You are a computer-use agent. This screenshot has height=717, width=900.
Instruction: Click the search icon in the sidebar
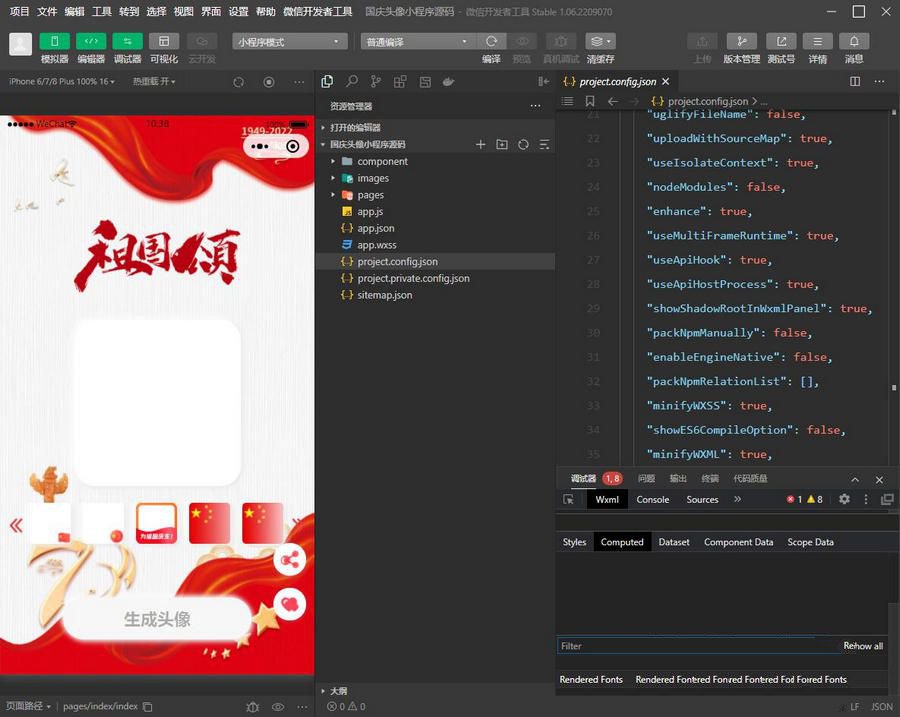coord(352,82)
